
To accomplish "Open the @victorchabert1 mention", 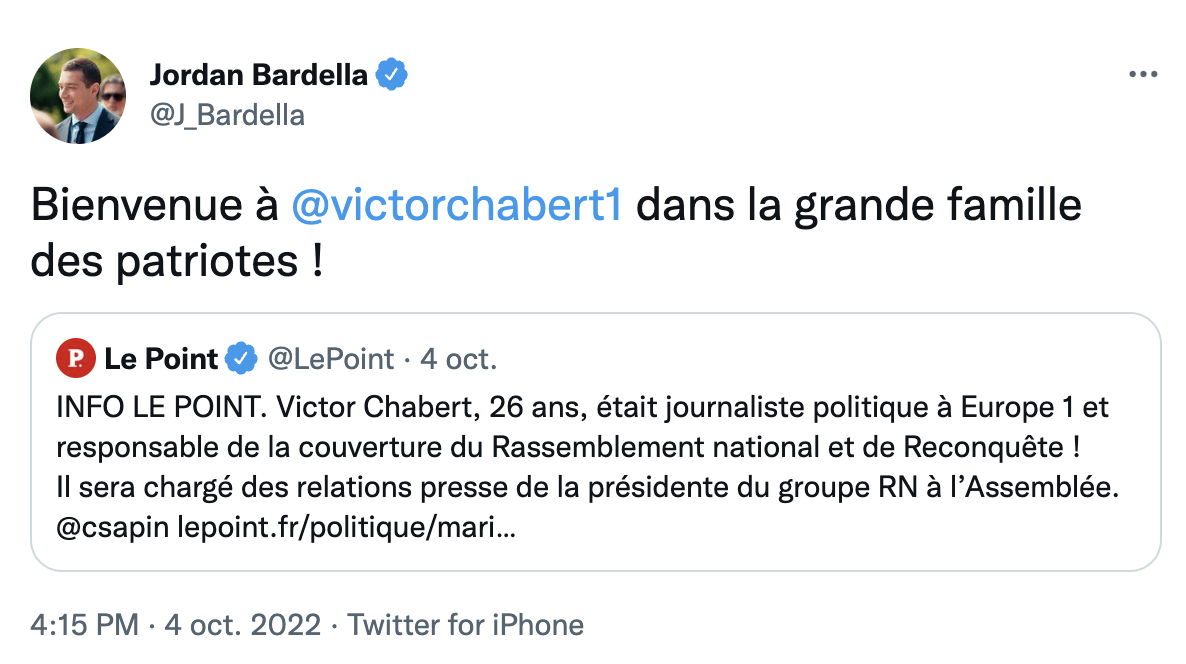I will [457, 206].
